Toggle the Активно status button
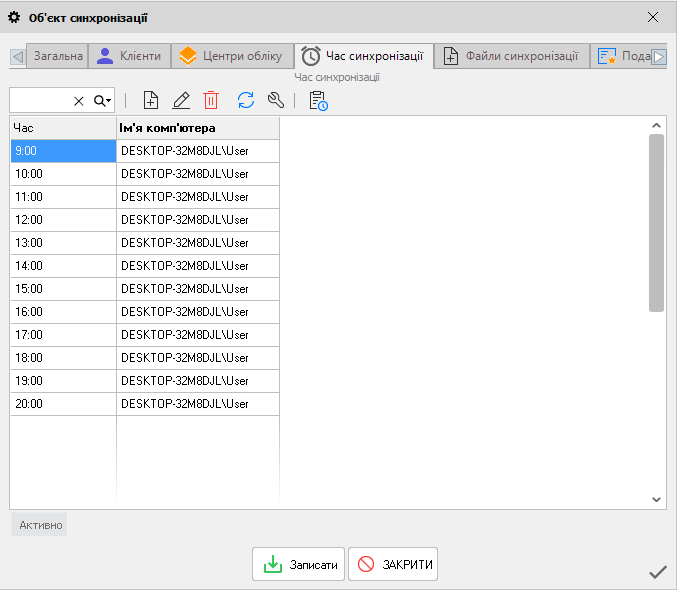Screen dimensions: 677x590 coord(40,525)
